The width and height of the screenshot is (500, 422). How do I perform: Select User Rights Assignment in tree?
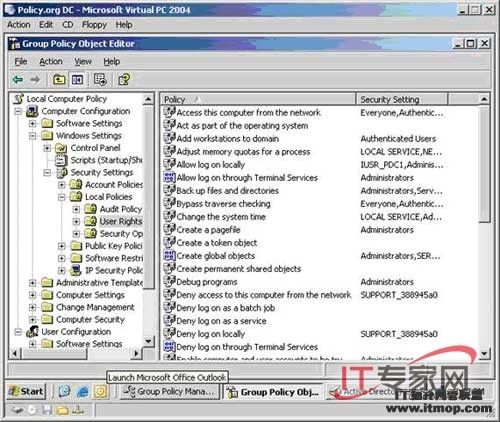tap(121, 221)
